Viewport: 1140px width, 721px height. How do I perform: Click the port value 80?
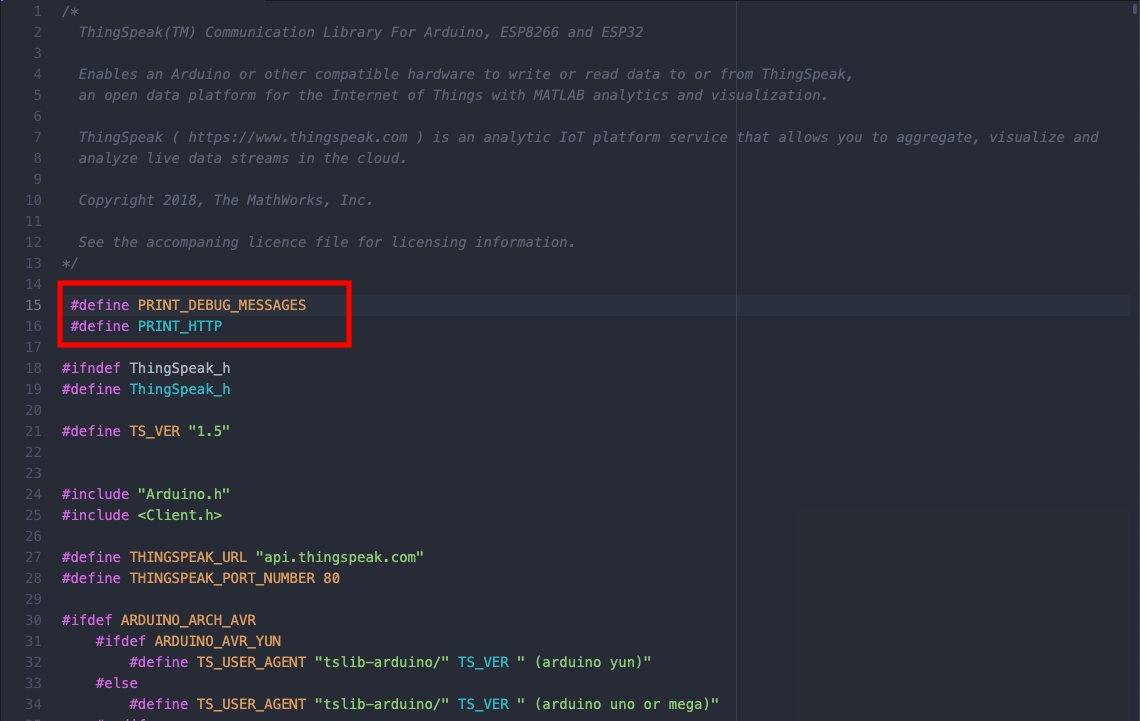pyautogui.click(x=332, y=579)
